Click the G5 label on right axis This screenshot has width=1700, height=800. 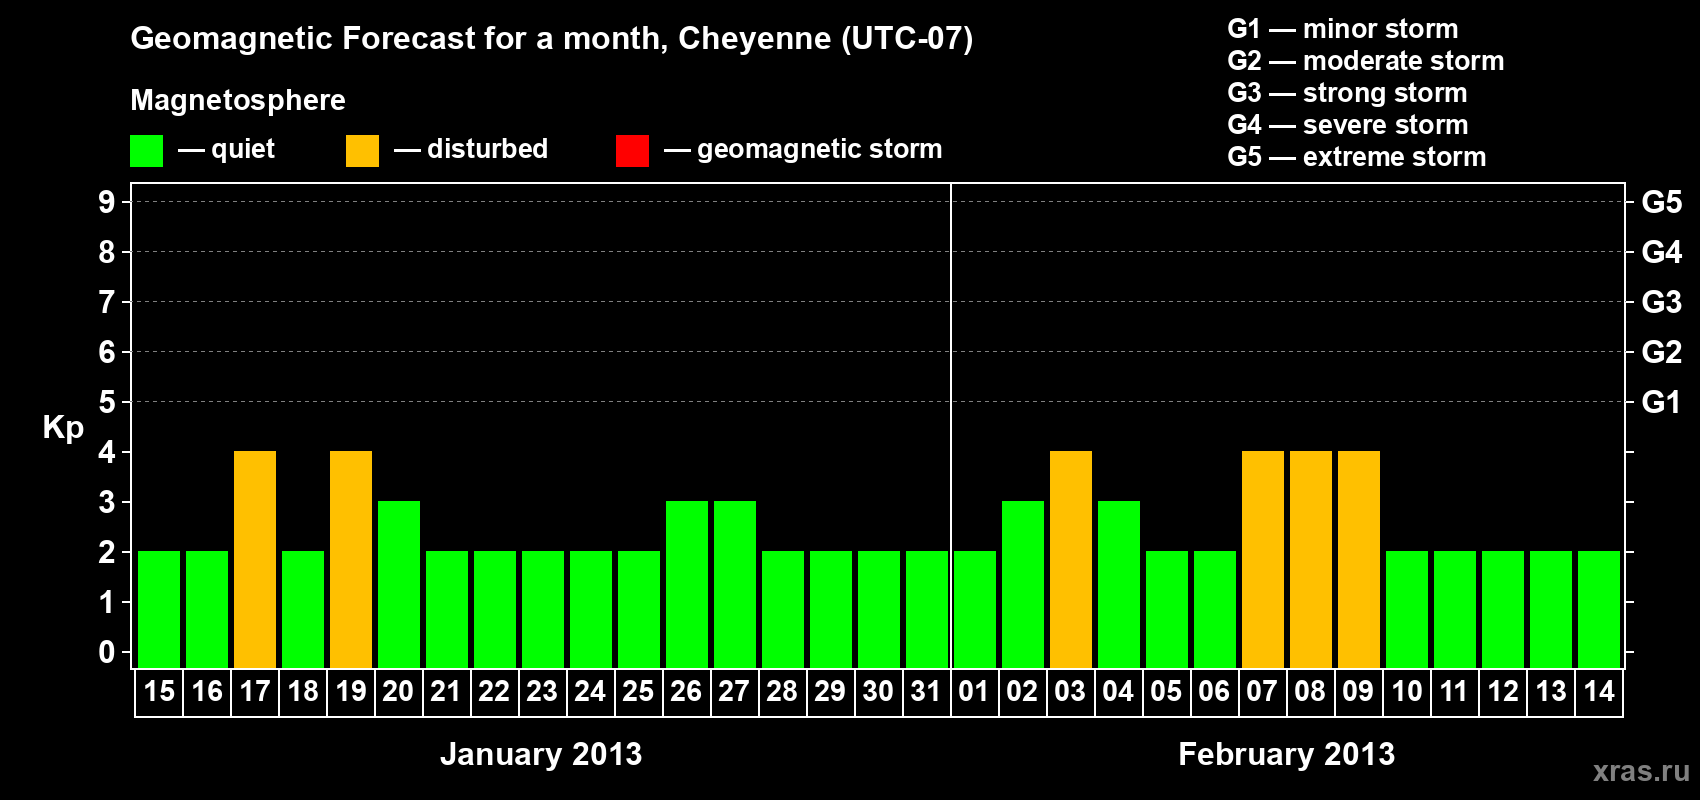click(x=1662, y=202)
